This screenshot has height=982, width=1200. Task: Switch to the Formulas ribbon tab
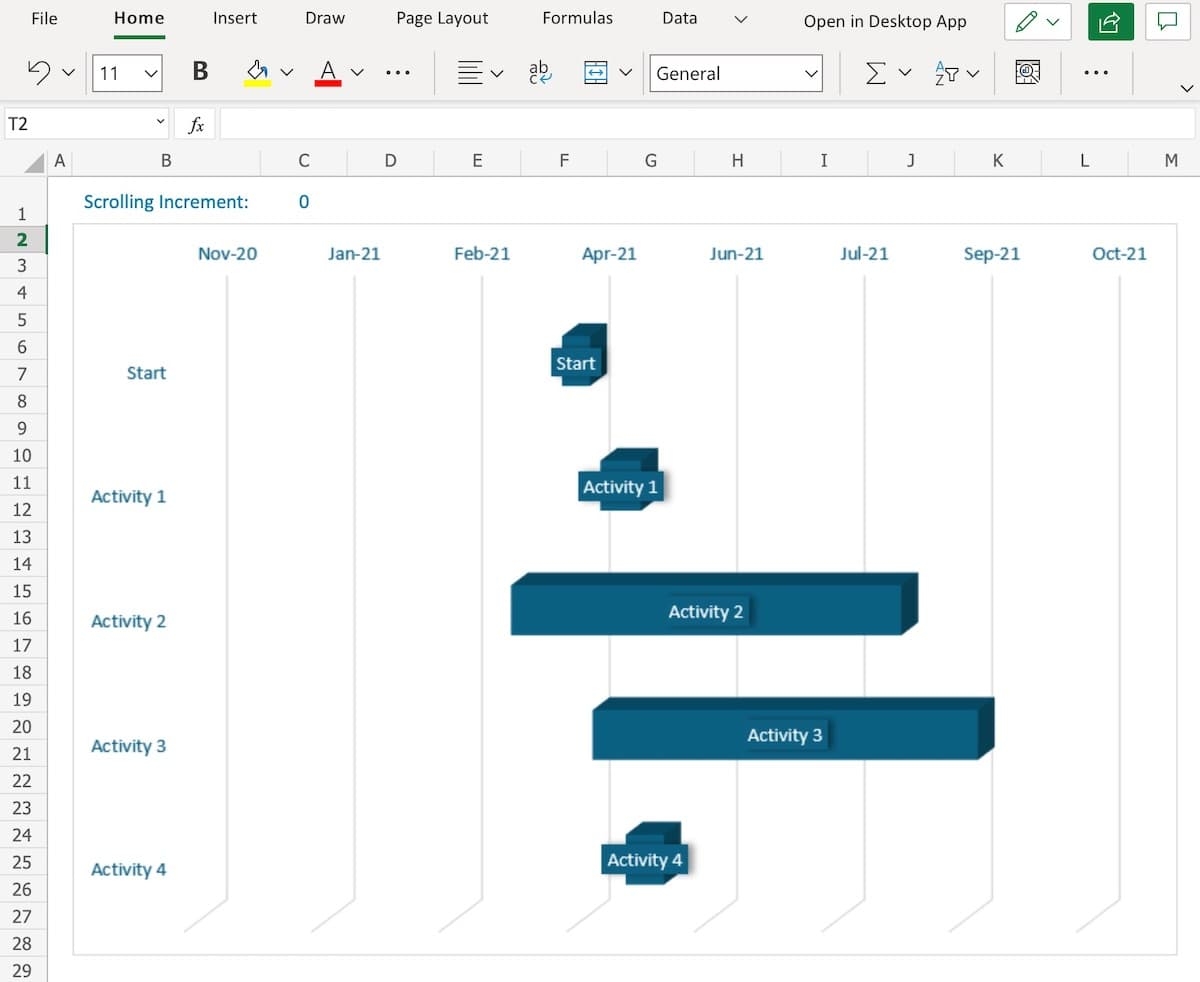coord(577,18)
